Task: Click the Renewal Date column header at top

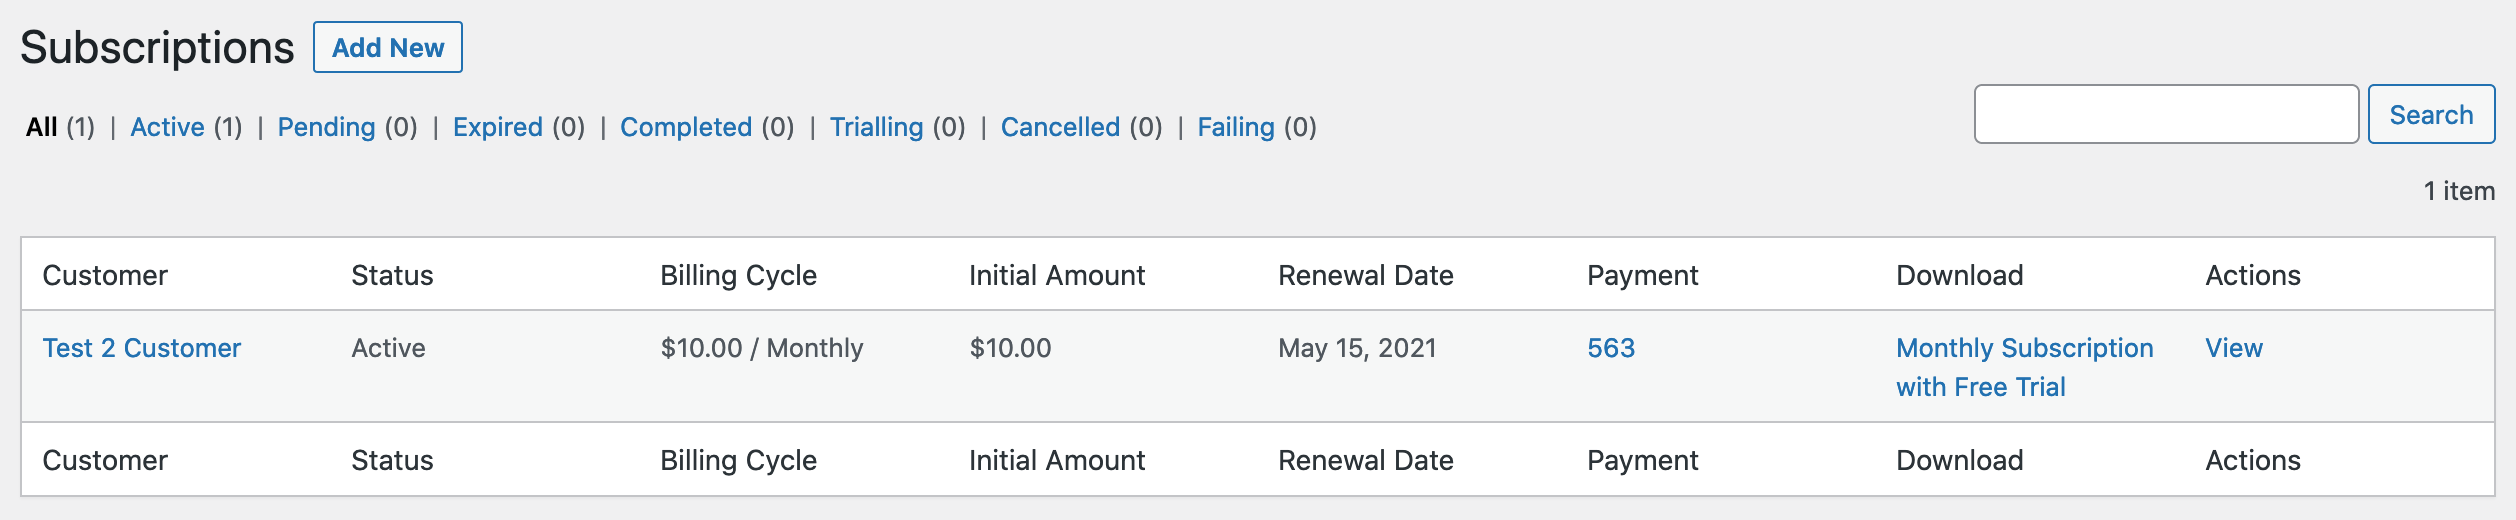Action: pos(1365,276)
